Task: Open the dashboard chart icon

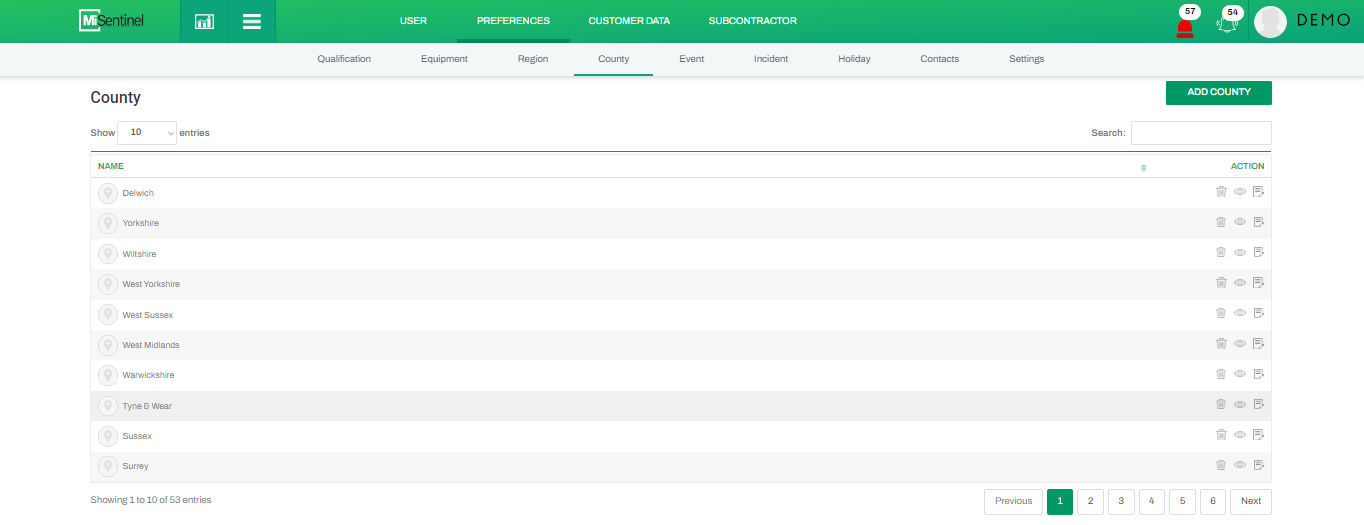Action: pyautogui.click(x=204, y=21)
